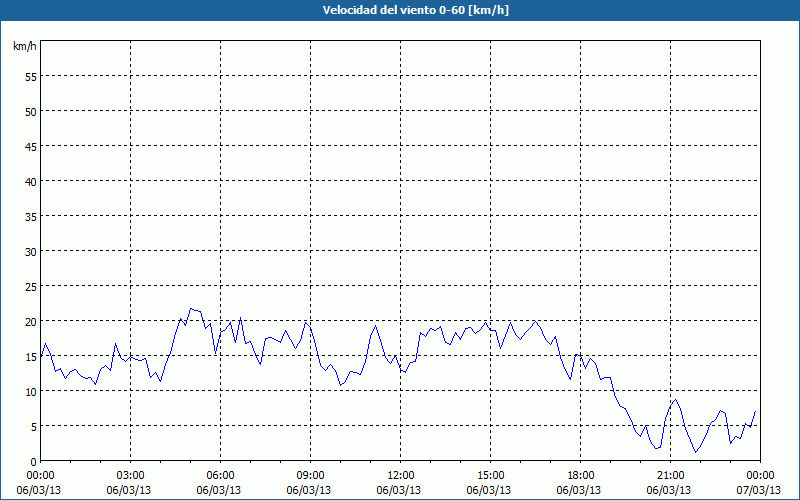The image size is (800, 500).
Task: Select the 15 y-axis label
Action: [31, 357]
